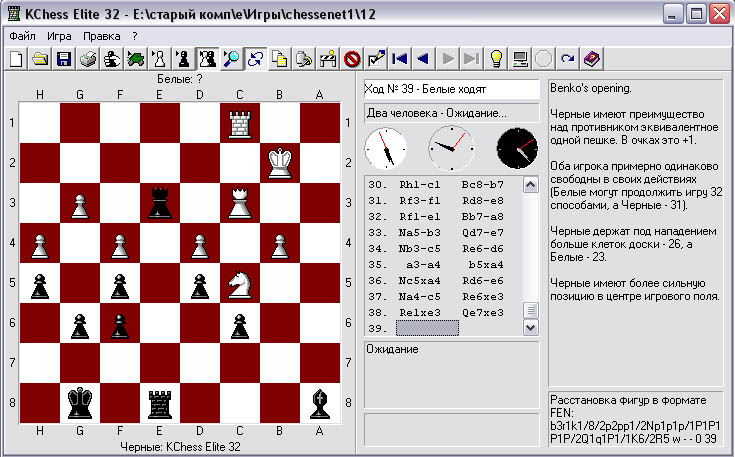Viewport: 735px width, 457px height.
Task: Click the New game blank page icon
Action: tap(16, 59)
